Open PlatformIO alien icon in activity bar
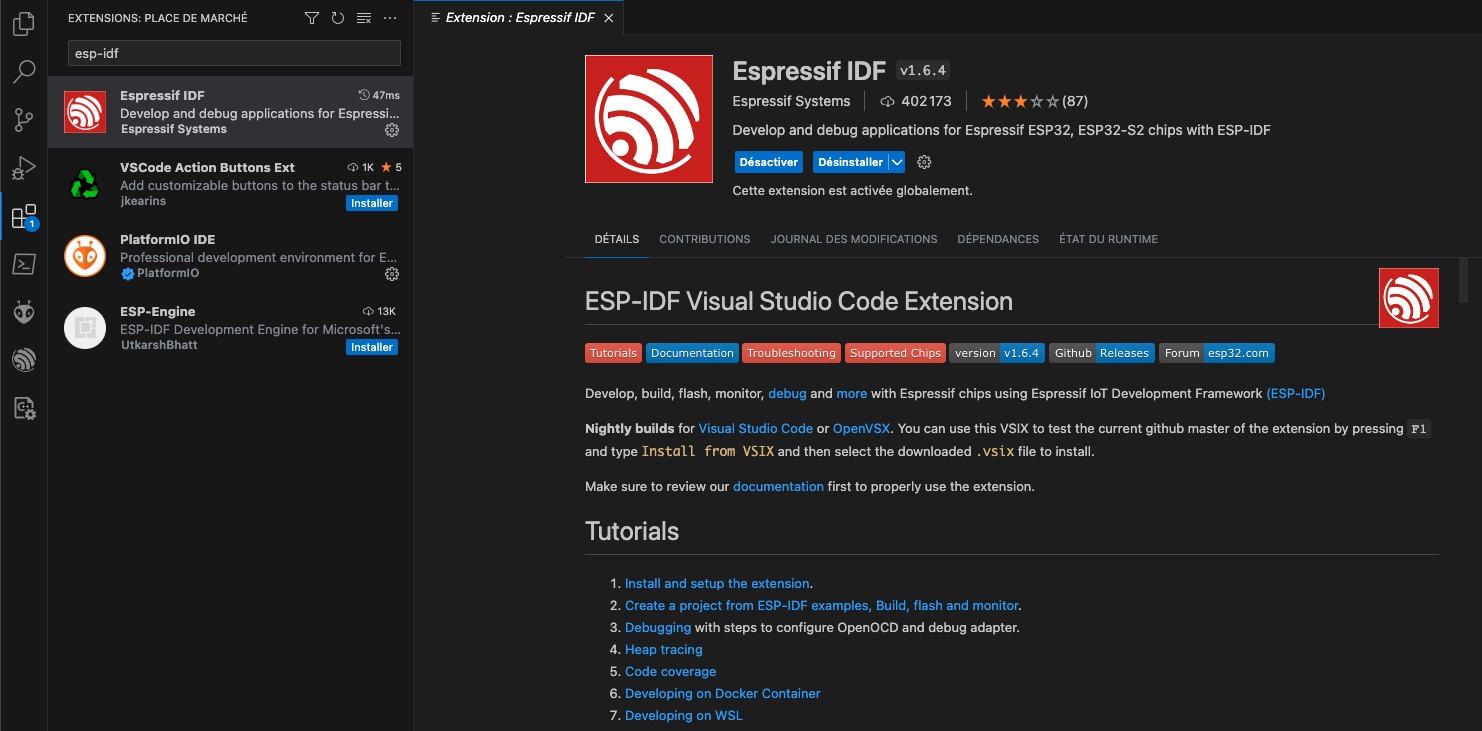1482x731 pixels. tap(24, 312)
